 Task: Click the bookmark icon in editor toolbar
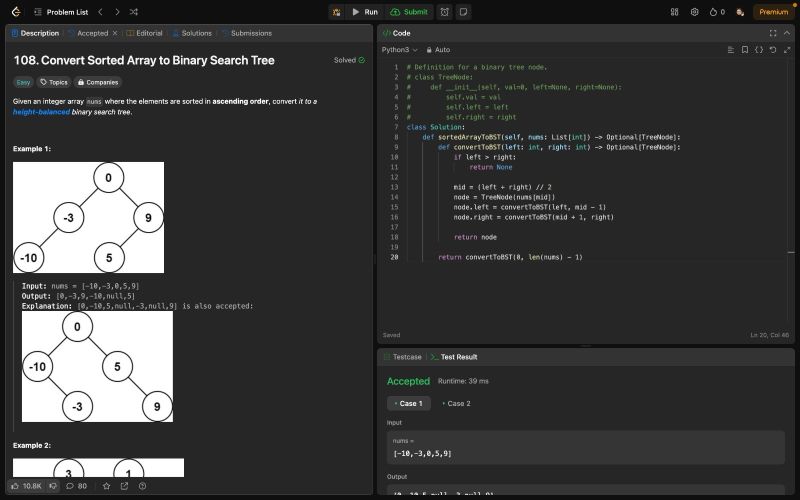tap(745, 49)
